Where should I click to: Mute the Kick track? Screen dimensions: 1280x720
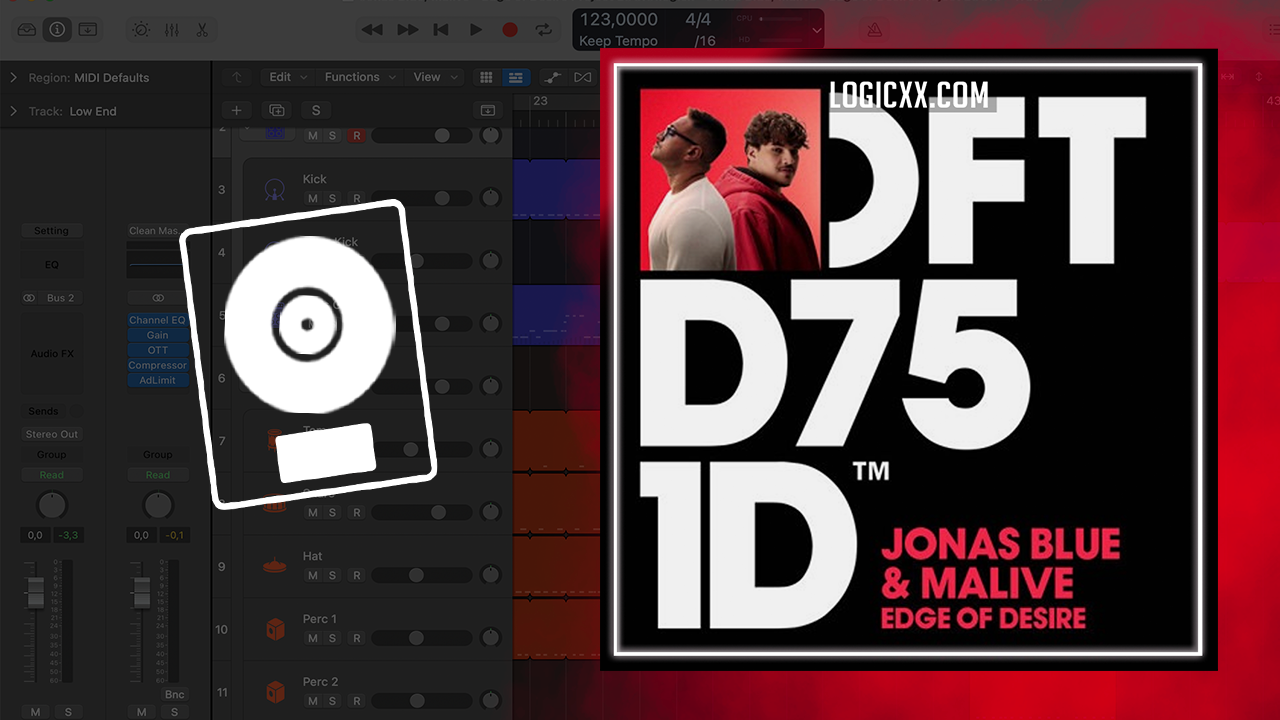[x=313, y=198]
